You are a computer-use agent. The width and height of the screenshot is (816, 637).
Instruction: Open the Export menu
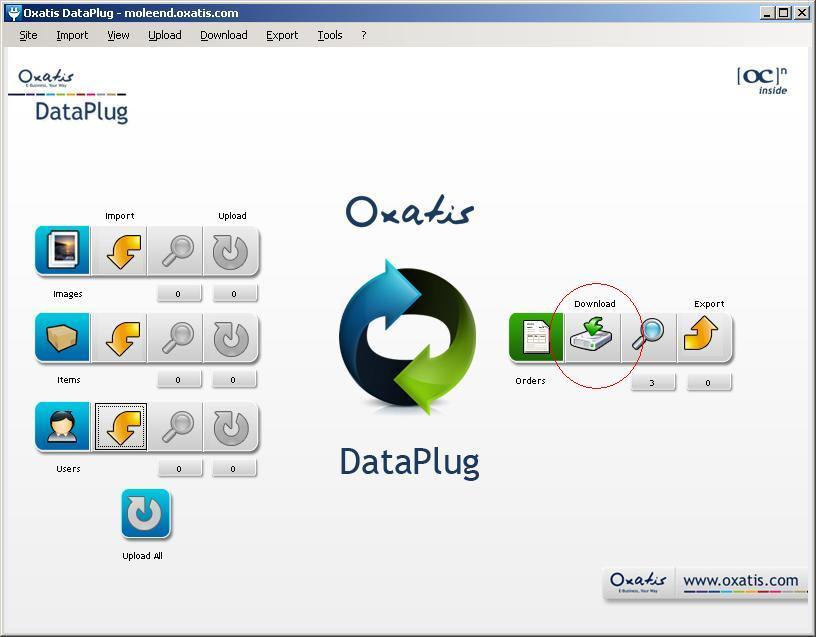tap(282, 35)
